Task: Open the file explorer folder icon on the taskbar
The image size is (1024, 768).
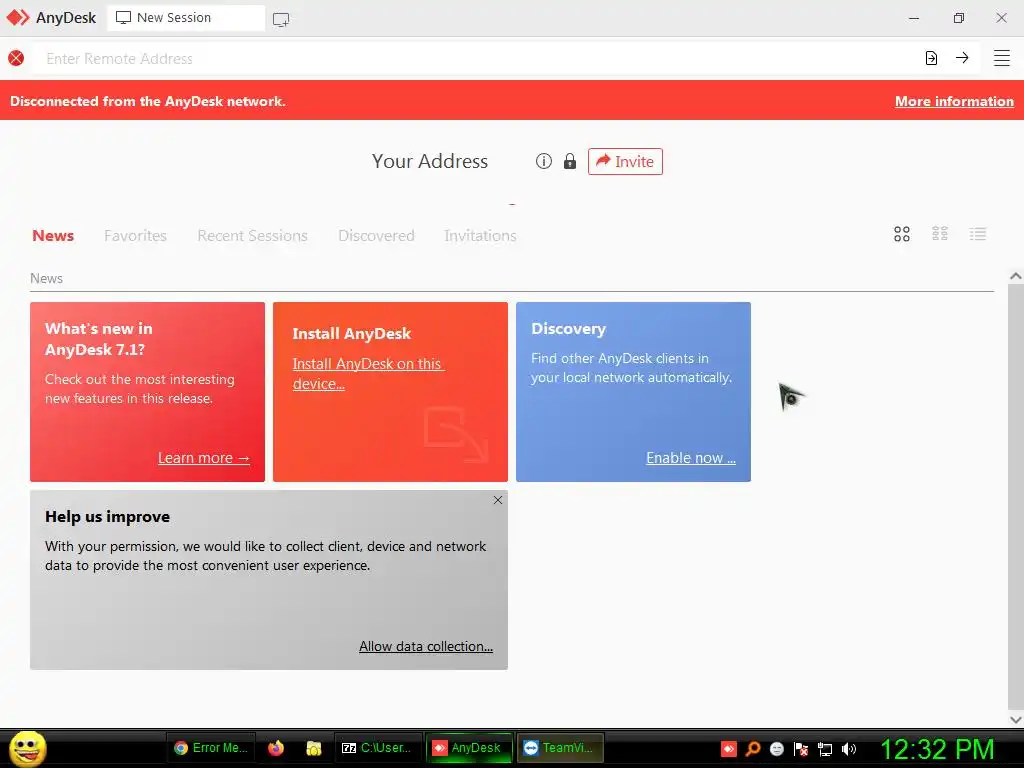Action: [314, 748]
